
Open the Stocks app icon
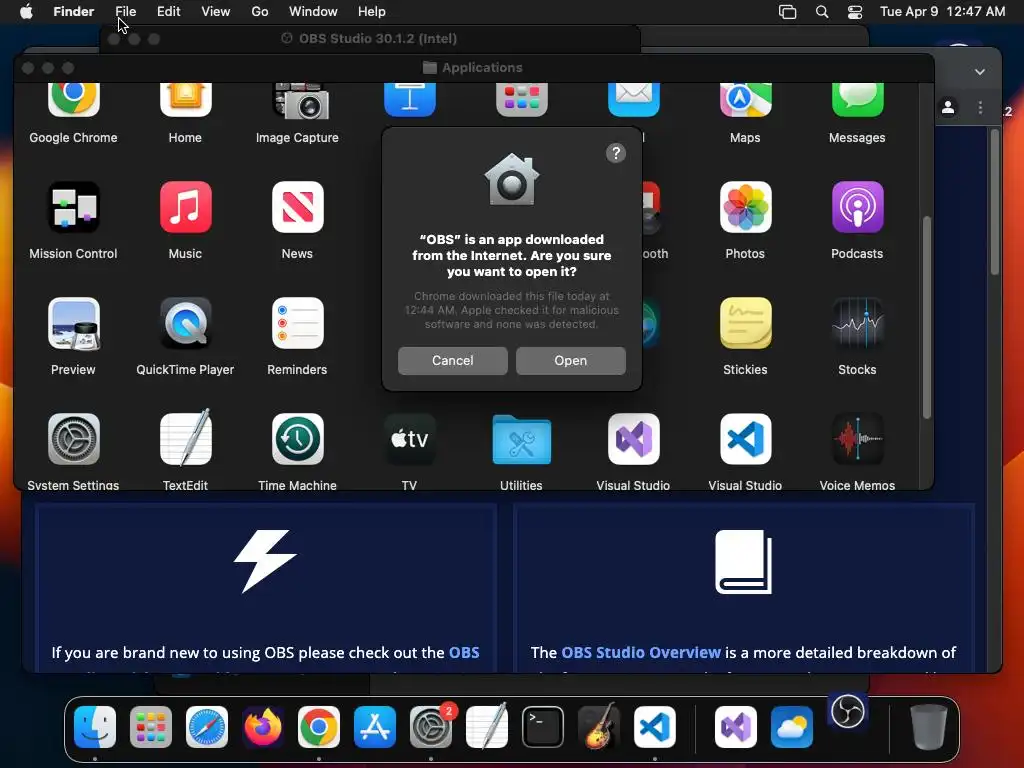857,323
